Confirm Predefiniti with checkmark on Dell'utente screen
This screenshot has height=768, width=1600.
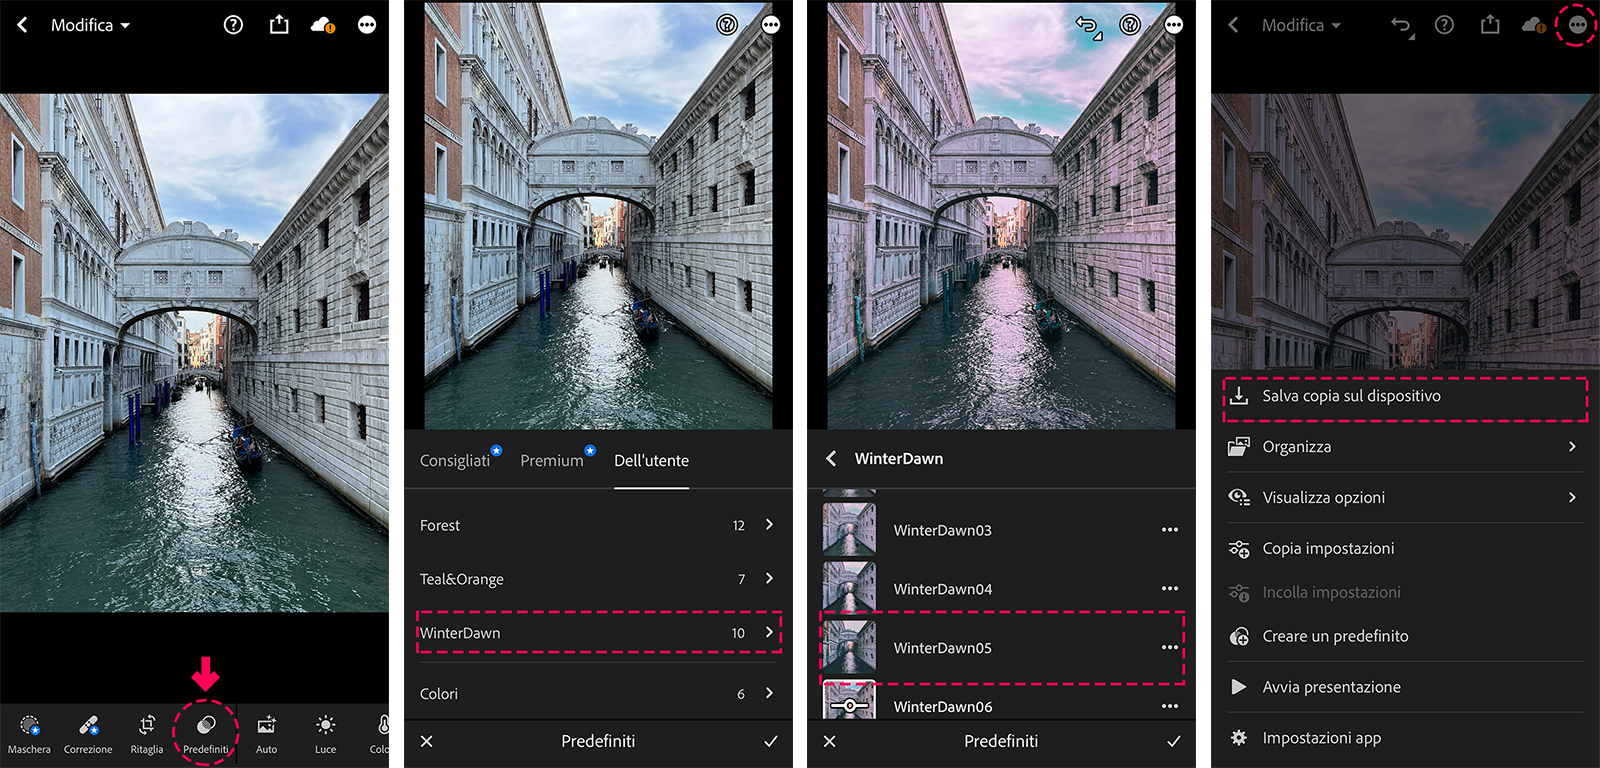(x=771, y=741)
